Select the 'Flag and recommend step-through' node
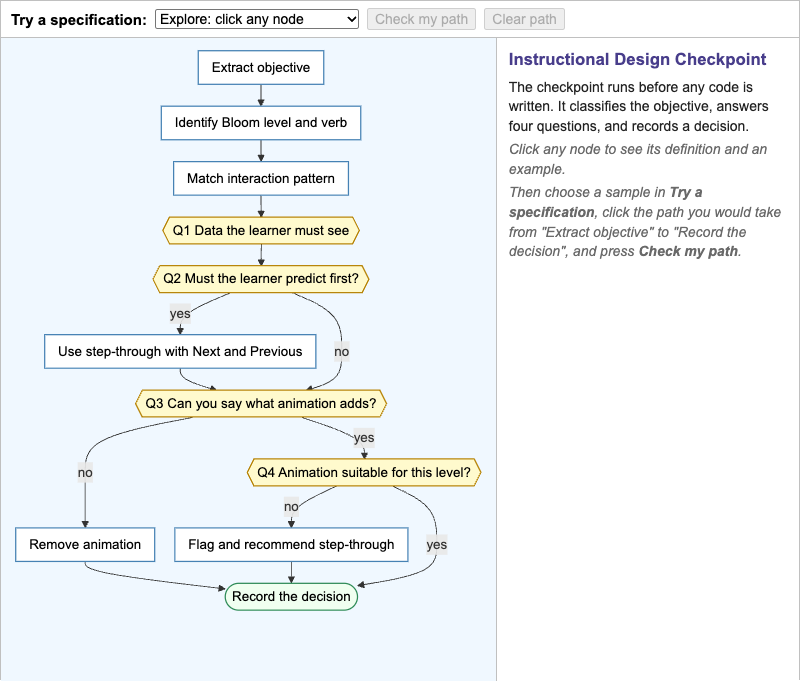The width and height of the screenshot is (800, 682). tap(291, 545)
